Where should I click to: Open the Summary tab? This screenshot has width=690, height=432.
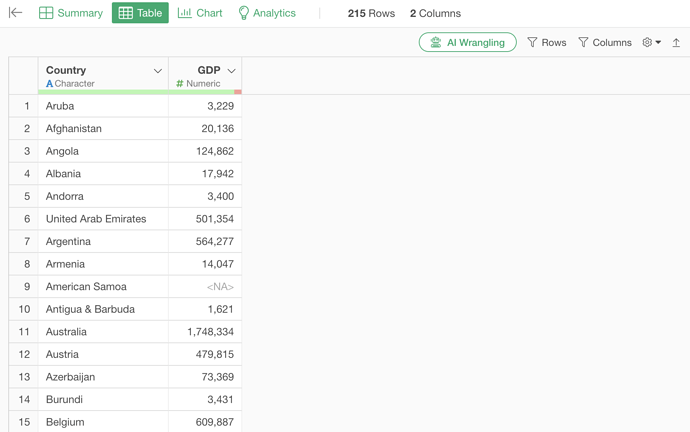pyautogui.click(x=70, y=14)
